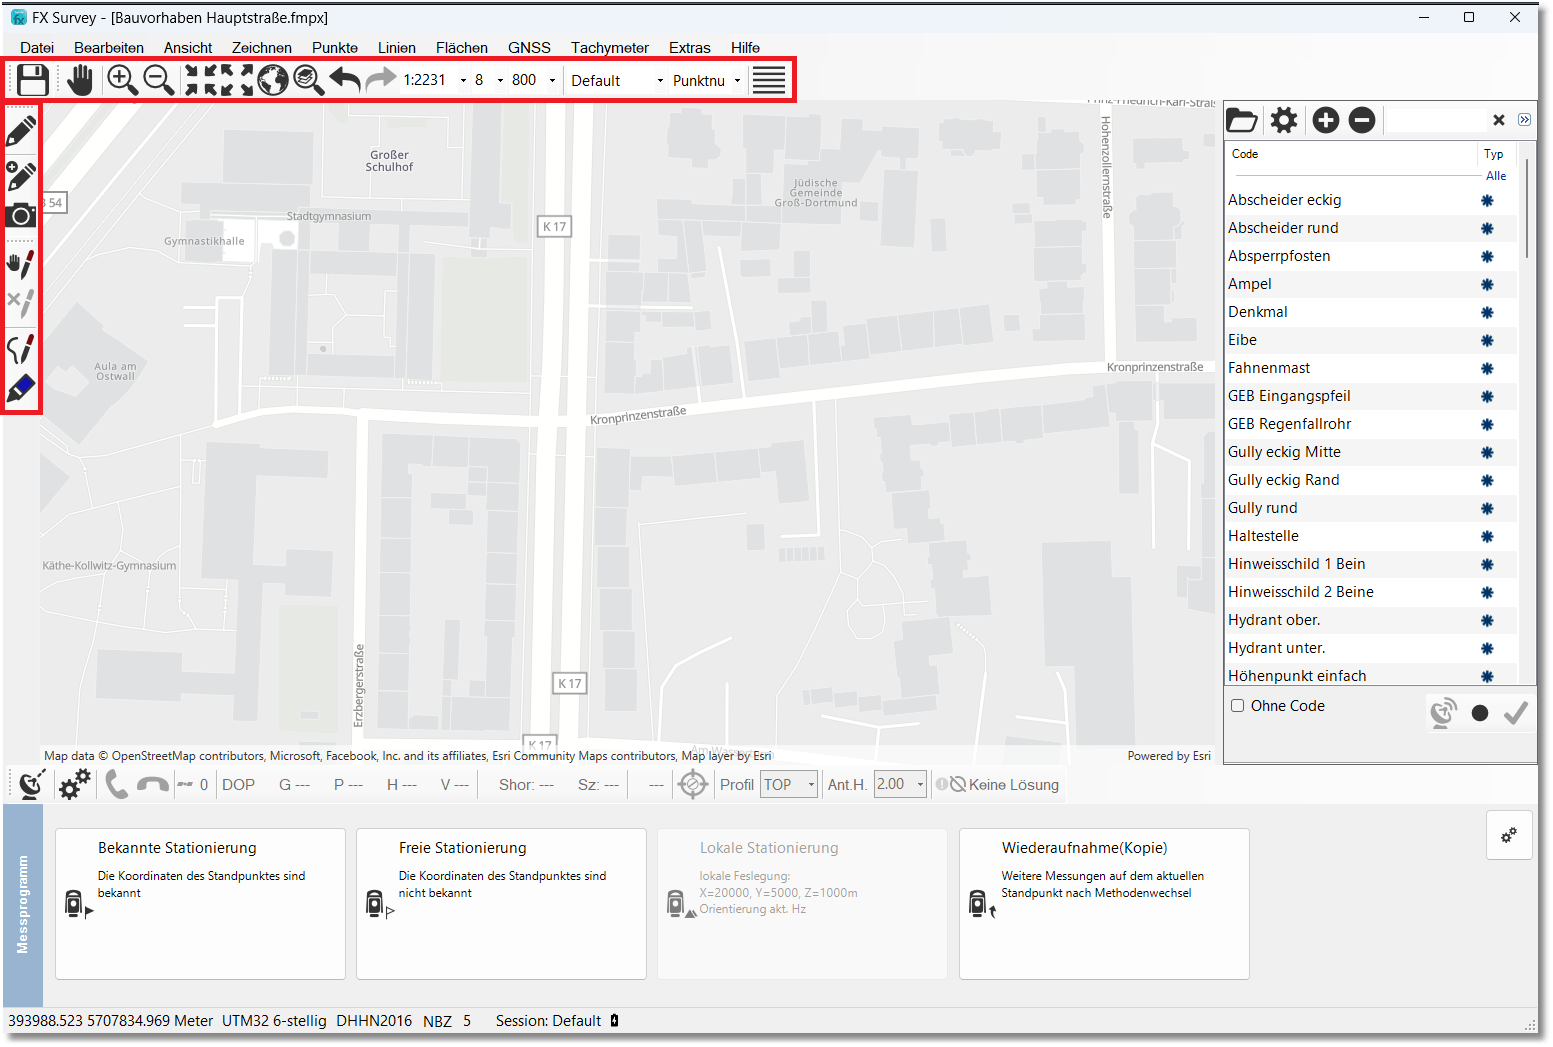
Task: Click the Zoom in magnifier
Action: coord(122,80)
